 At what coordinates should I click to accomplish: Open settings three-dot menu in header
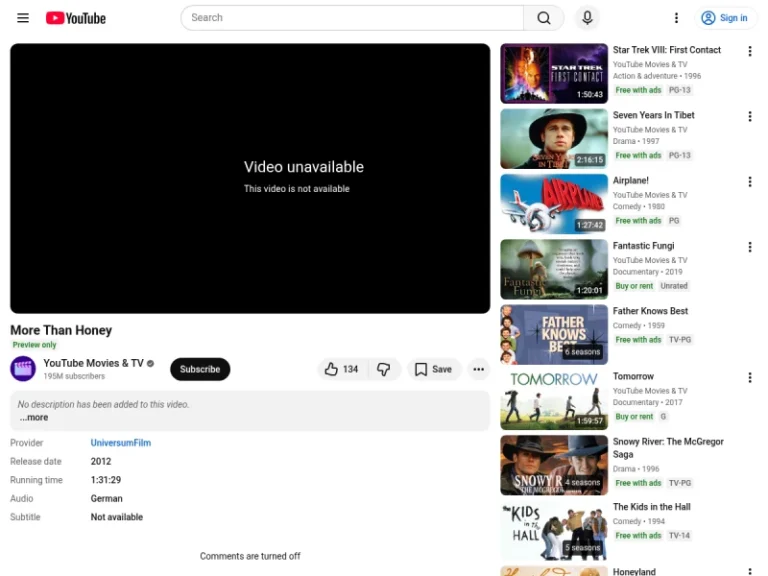click(676, 18)
